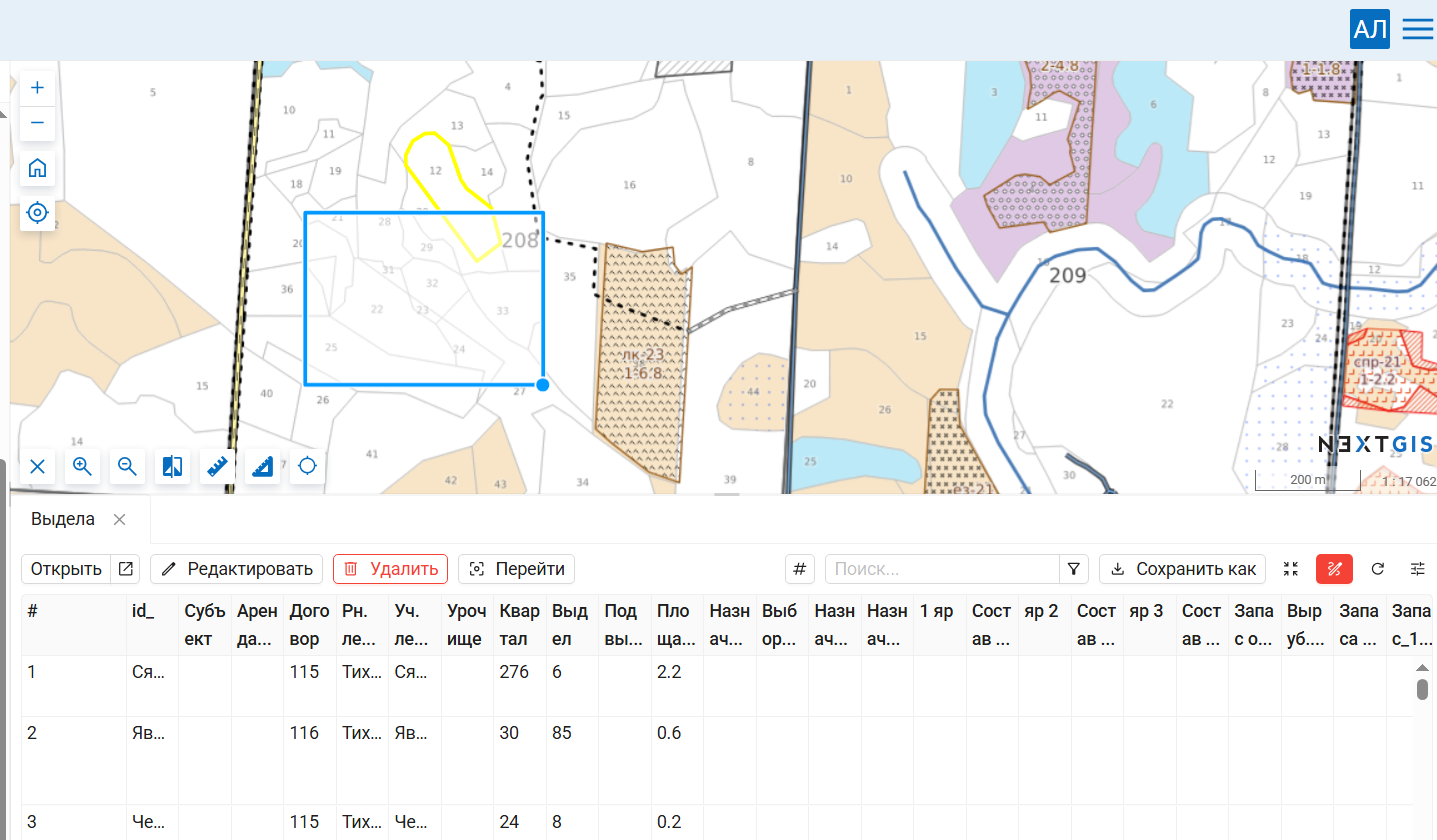Click the red Удалить button
This screenshot has width=1437, height=840.
point(390,569)
